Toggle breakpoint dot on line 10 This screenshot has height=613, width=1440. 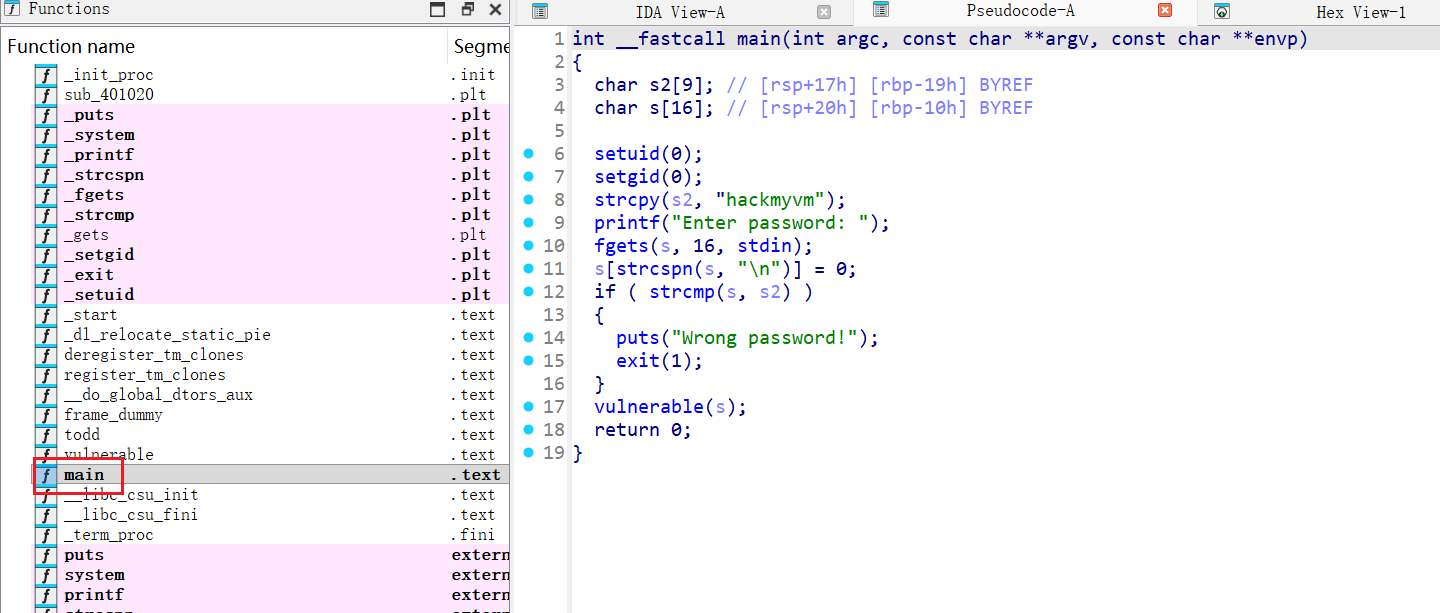click(x=528, y=246)
